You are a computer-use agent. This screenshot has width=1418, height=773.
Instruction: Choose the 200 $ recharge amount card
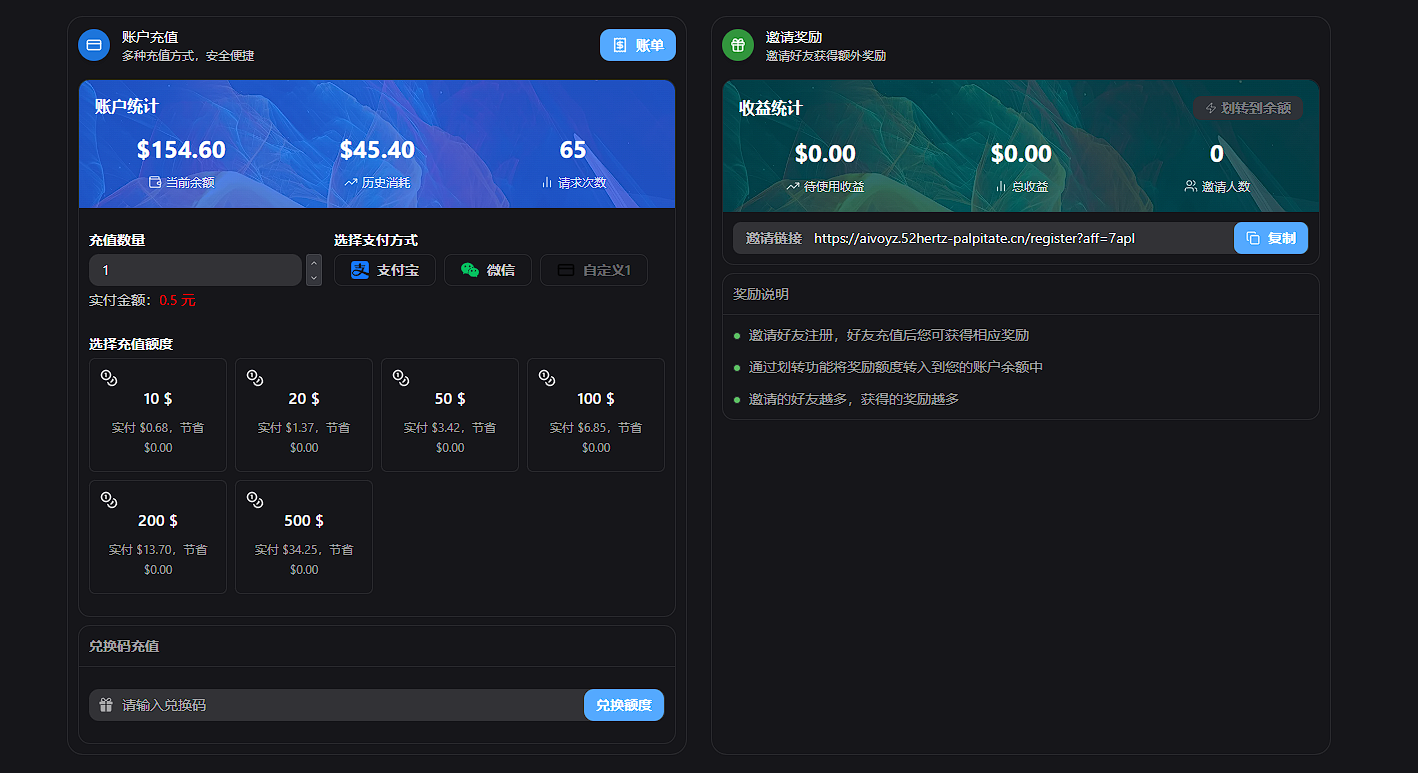pyautogui.click(x=158, y=537)
